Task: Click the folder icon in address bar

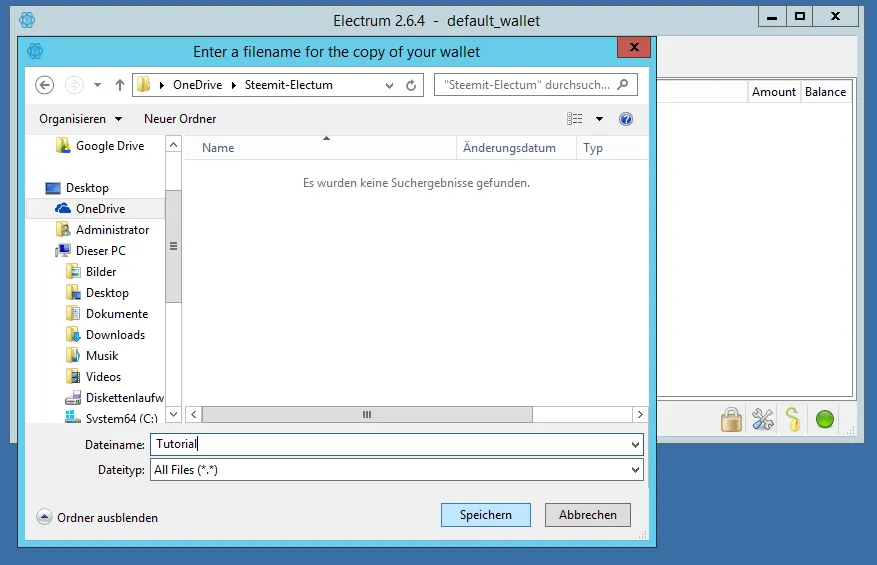Action: coord(144,84)
